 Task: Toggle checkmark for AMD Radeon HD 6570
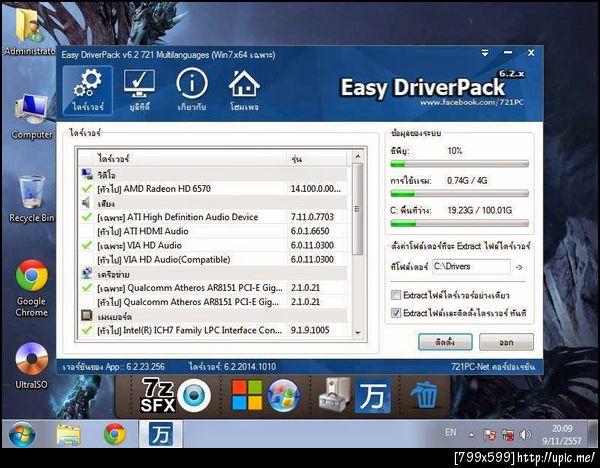pyautogui.click(x=87, y=188)
